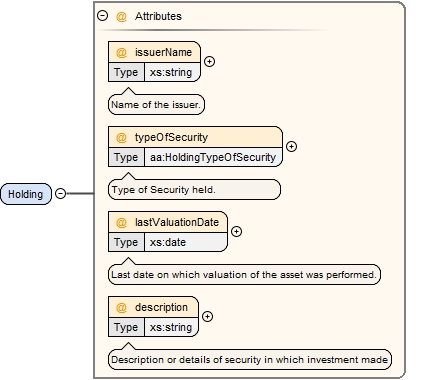Select the lastValuationDate attribute header
423x380 pixels.
pos(168,222)
